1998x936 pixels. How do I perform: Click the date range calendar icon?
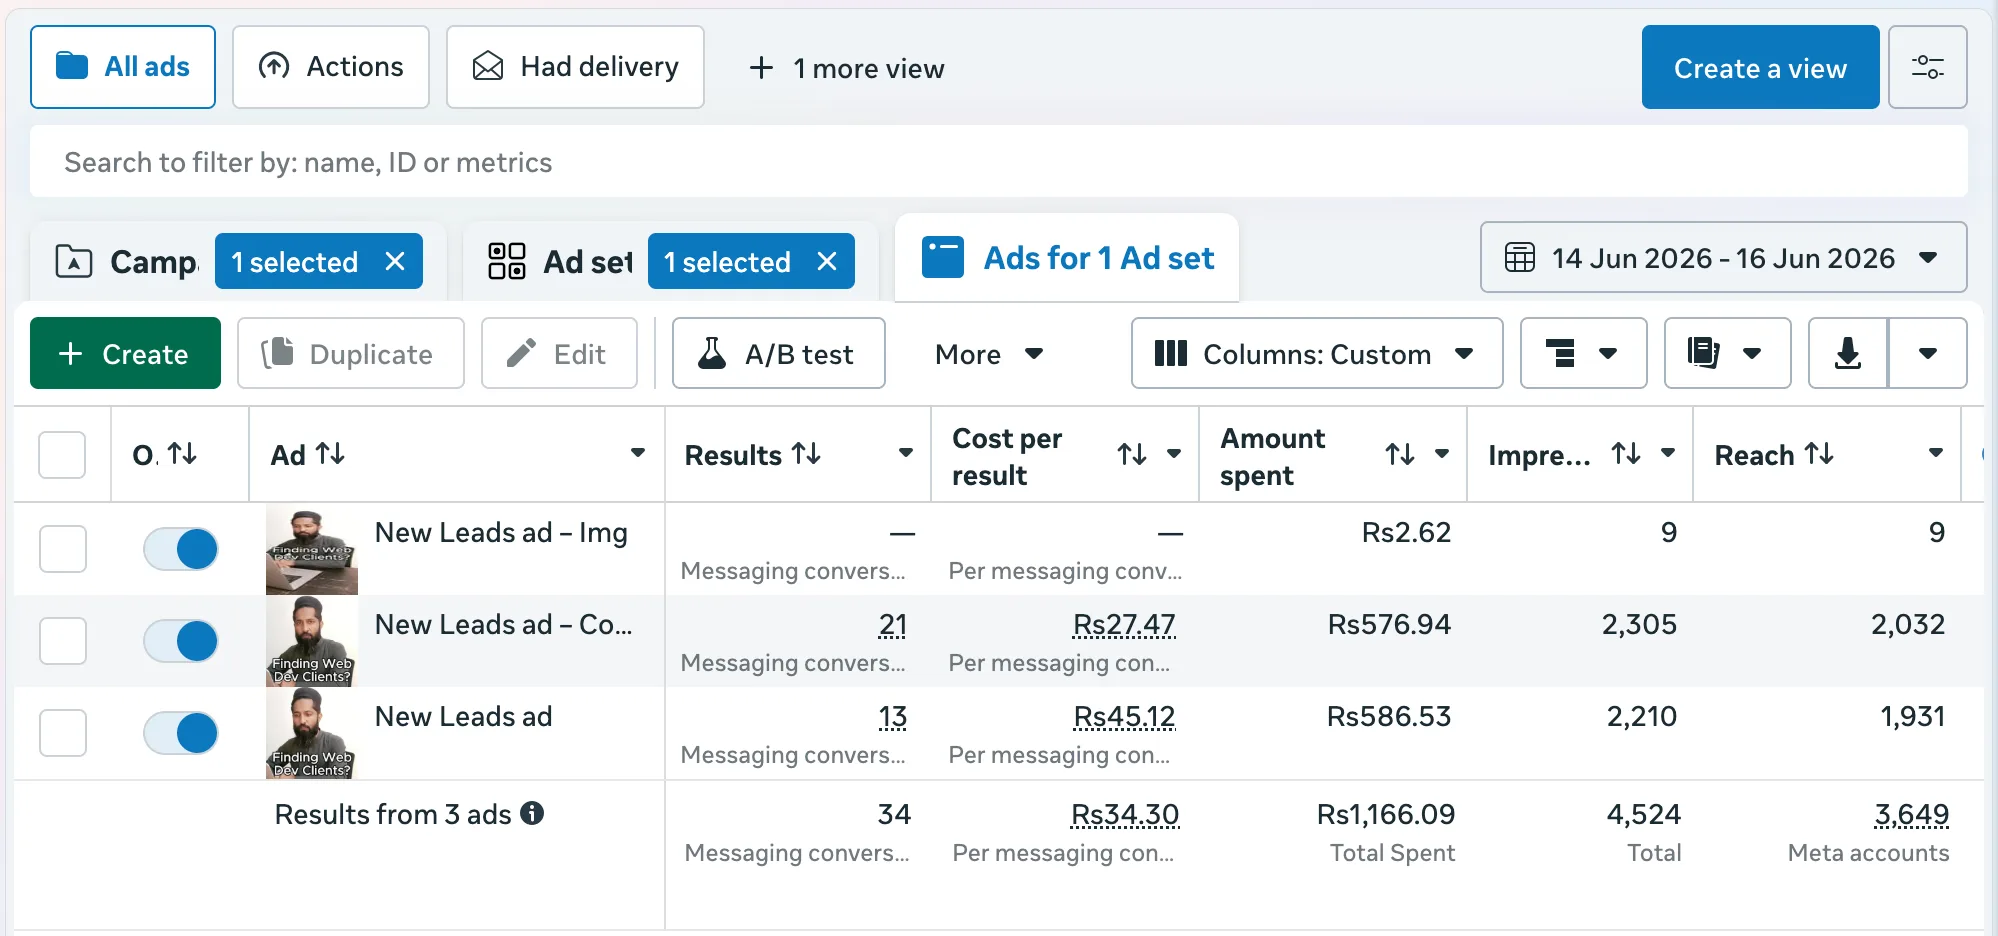coord(1520,258)
